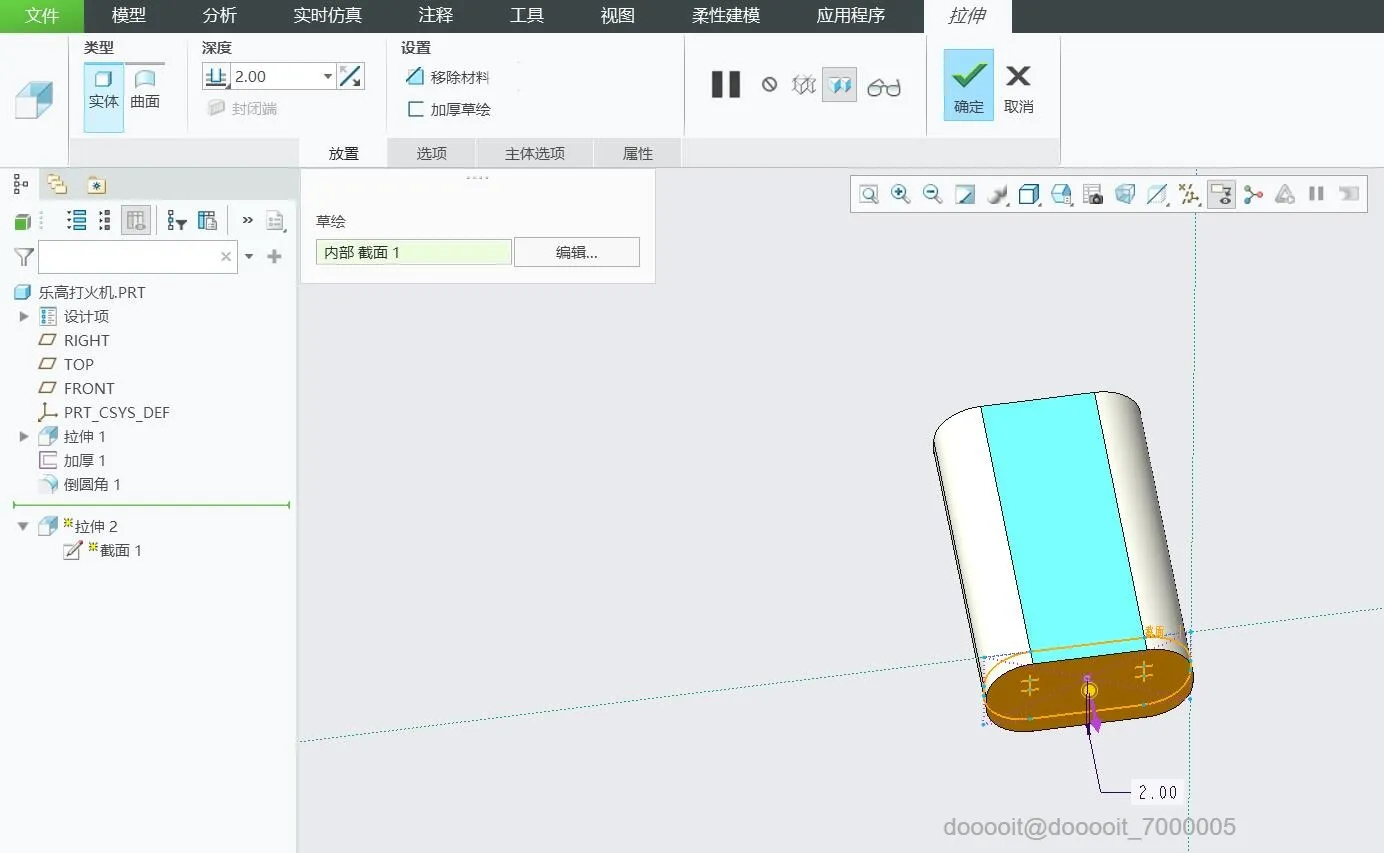Toggle the 移除材料 remove material option
This screenshot has height=853, width=1384.
448,77
